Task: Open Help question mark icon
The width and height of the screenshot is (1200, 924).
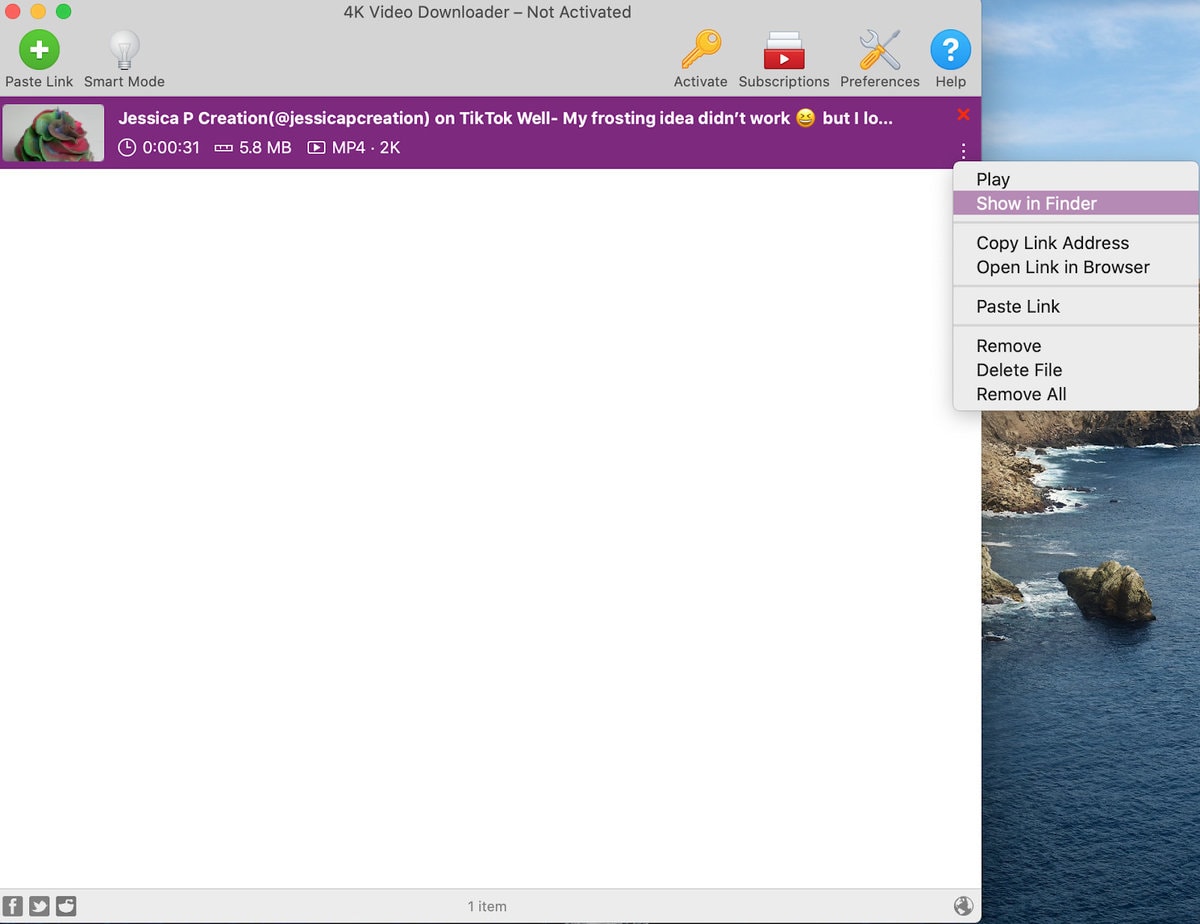Action: click(x=950, y=50)
